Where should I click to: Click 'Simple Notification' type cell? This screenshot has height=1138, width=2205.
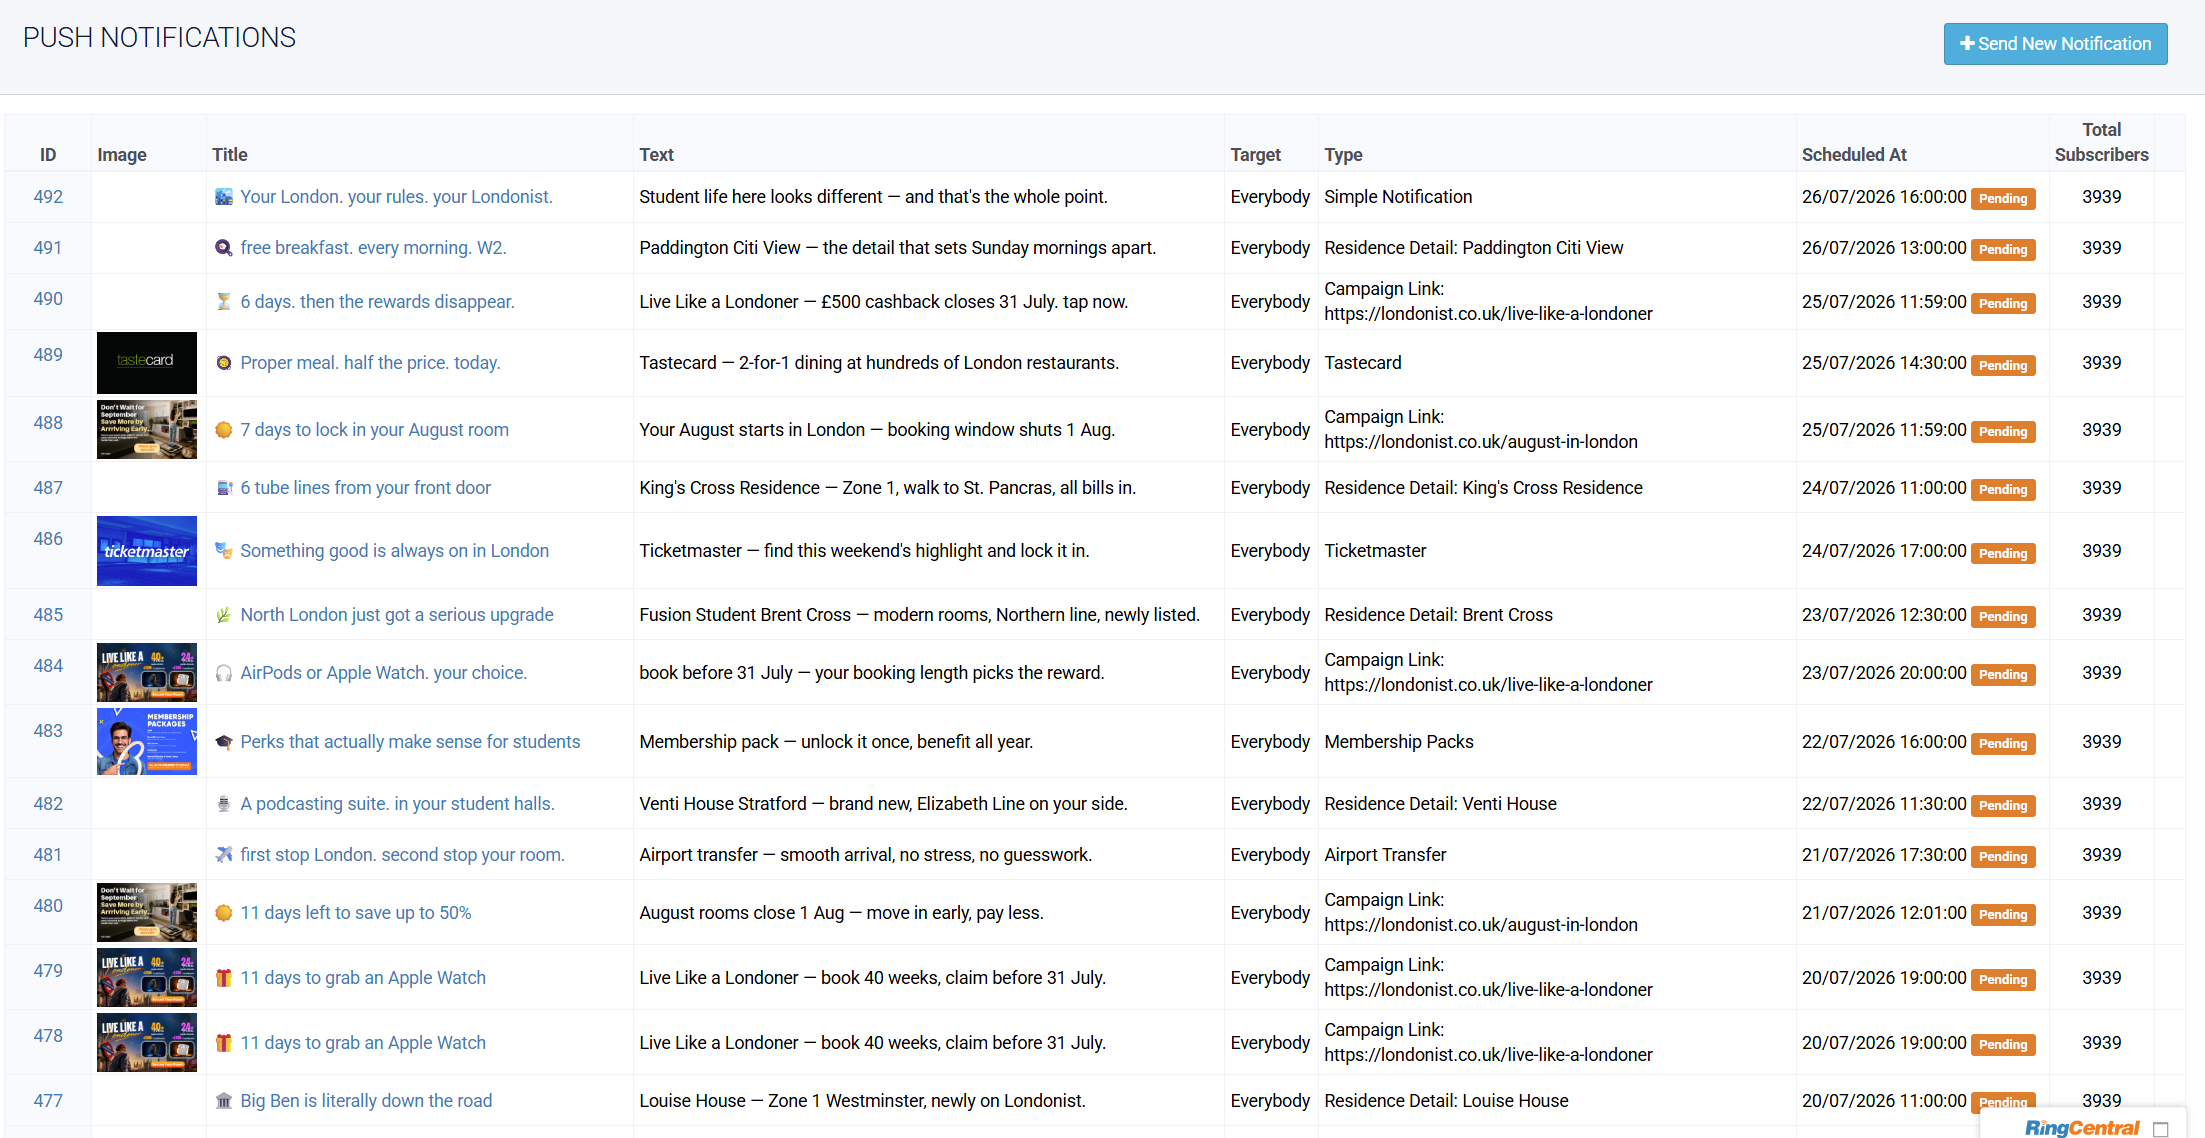tap(1398, 197)
